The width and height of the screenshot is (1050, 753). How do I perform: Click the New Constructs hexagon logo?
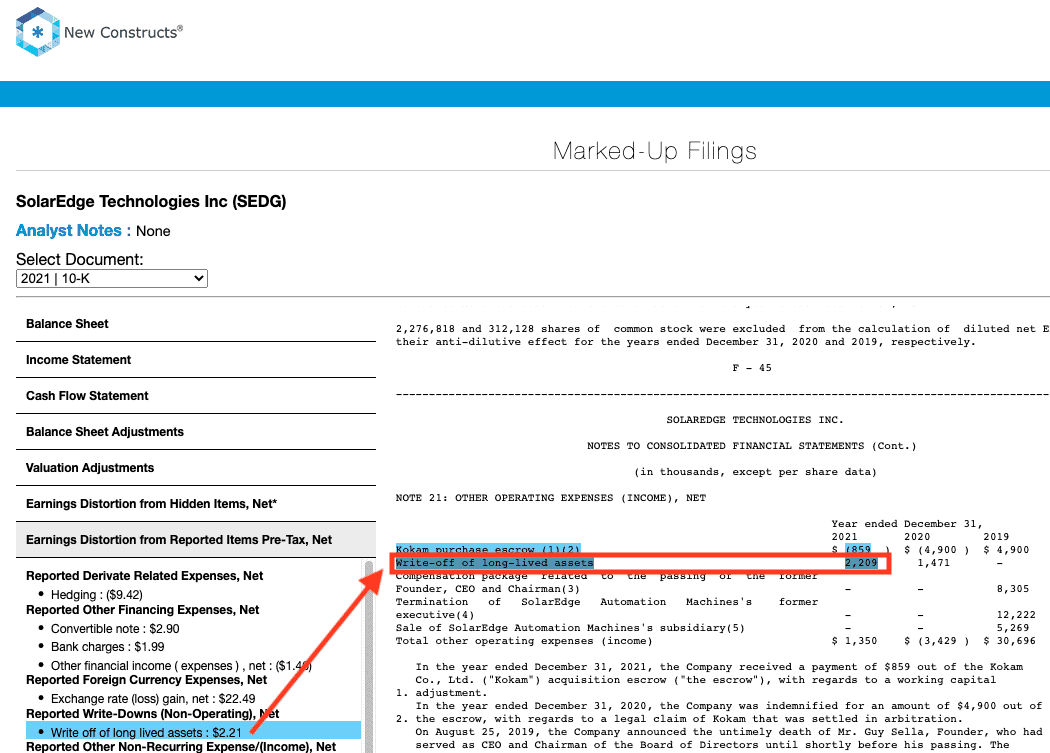38,31
